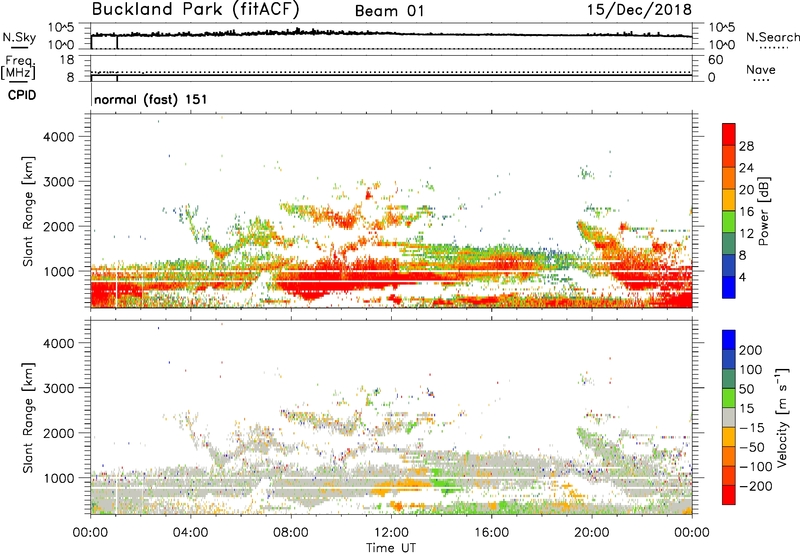
Task: Click "3000" on the power panel range axis
Action: click(x=59, y=182)
